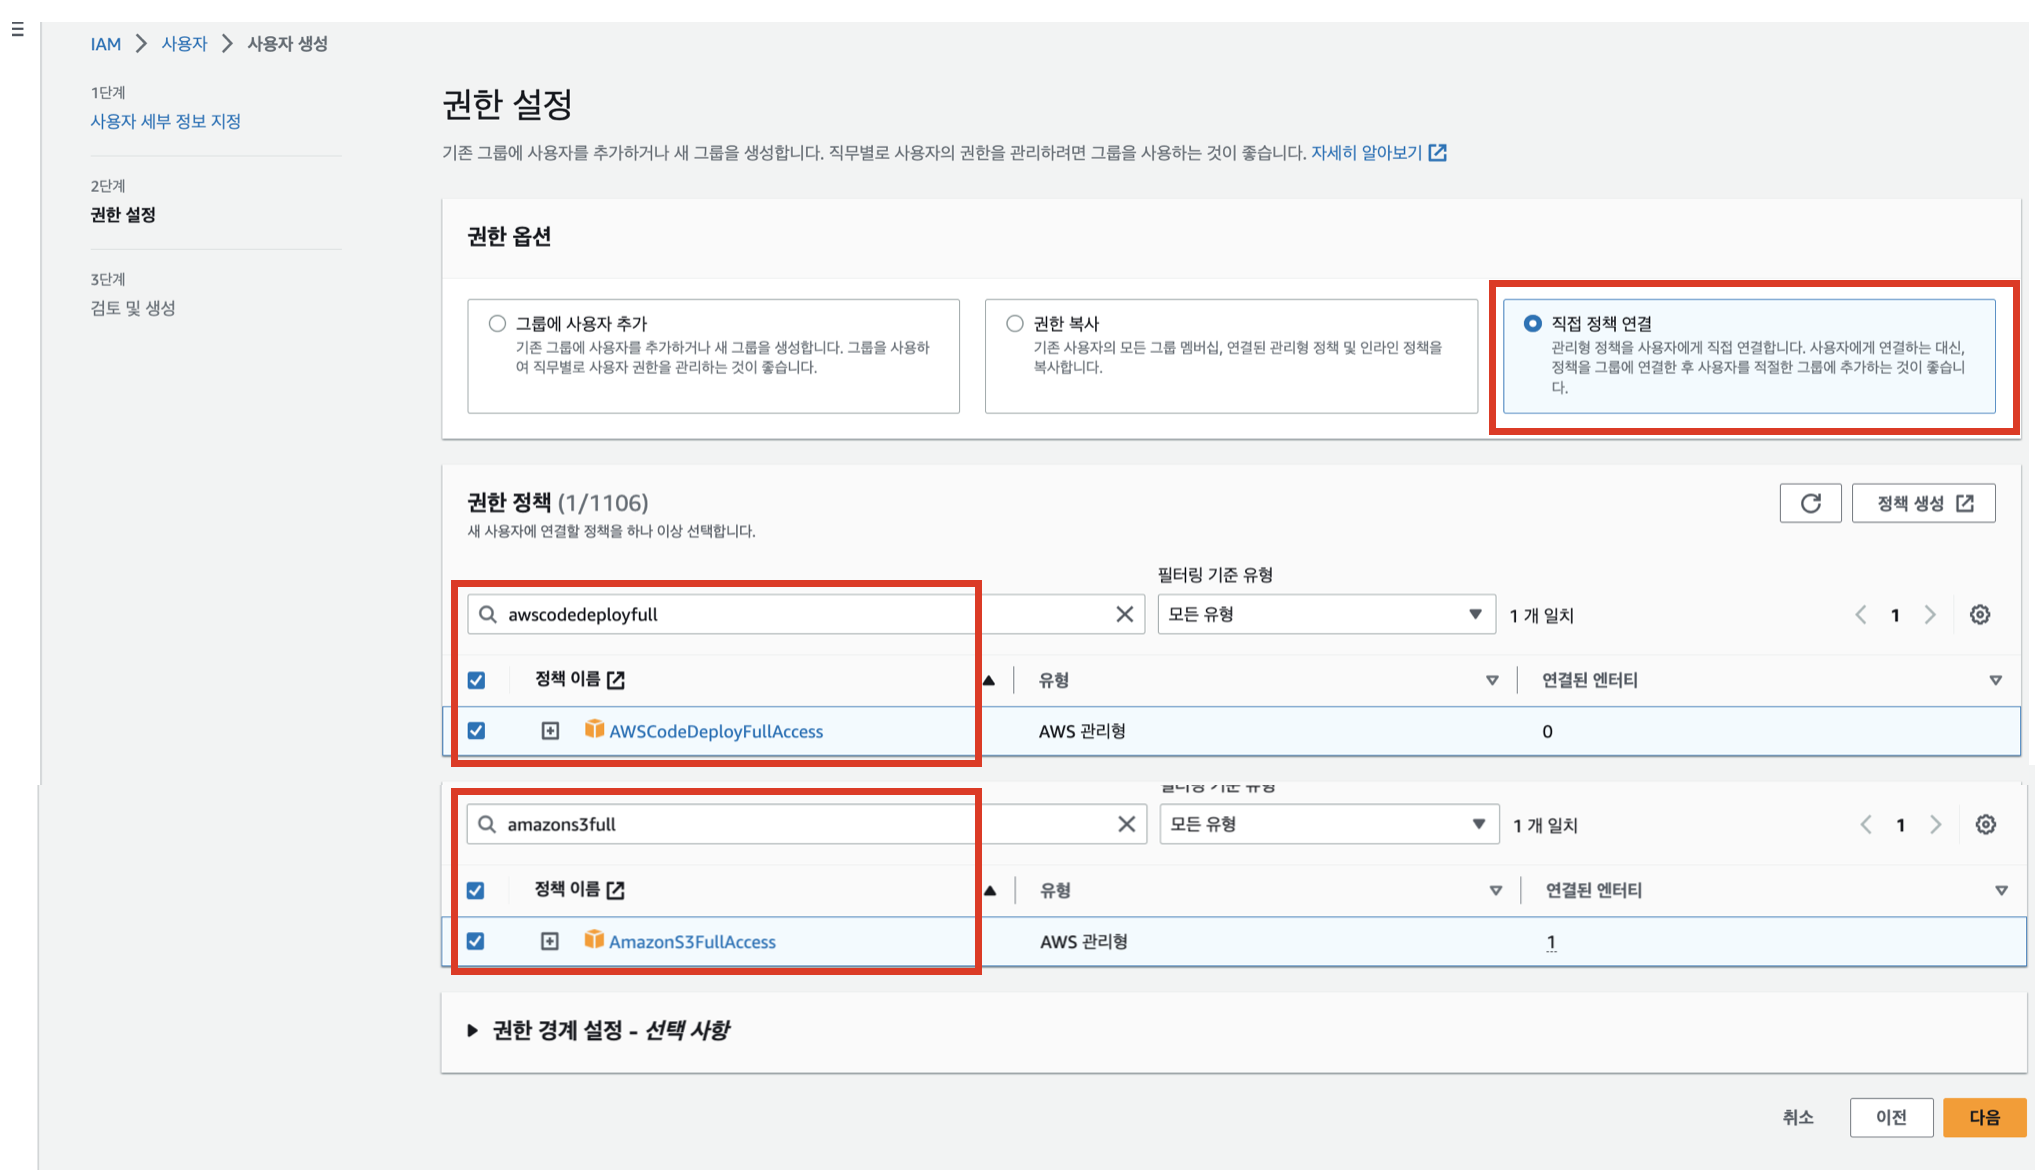Viewport: 2038px width, 1170px height.
Task: Toggle select-all checkbox in S3 table header
Action: (x=476, y=890)
